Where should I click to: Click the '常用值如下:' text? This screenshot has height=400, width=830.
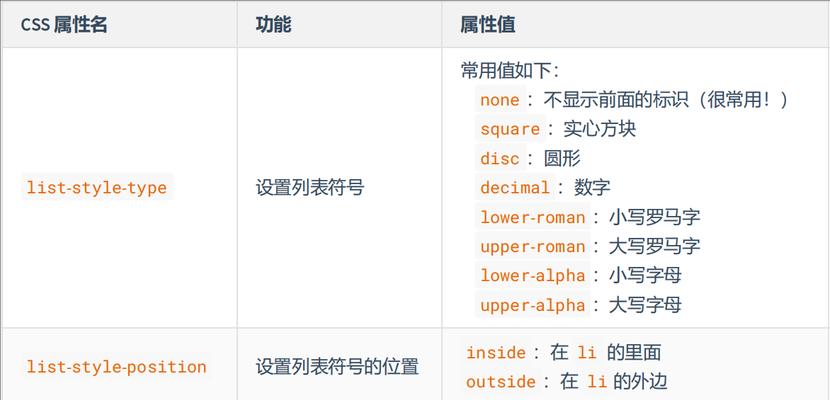(510, 71)
